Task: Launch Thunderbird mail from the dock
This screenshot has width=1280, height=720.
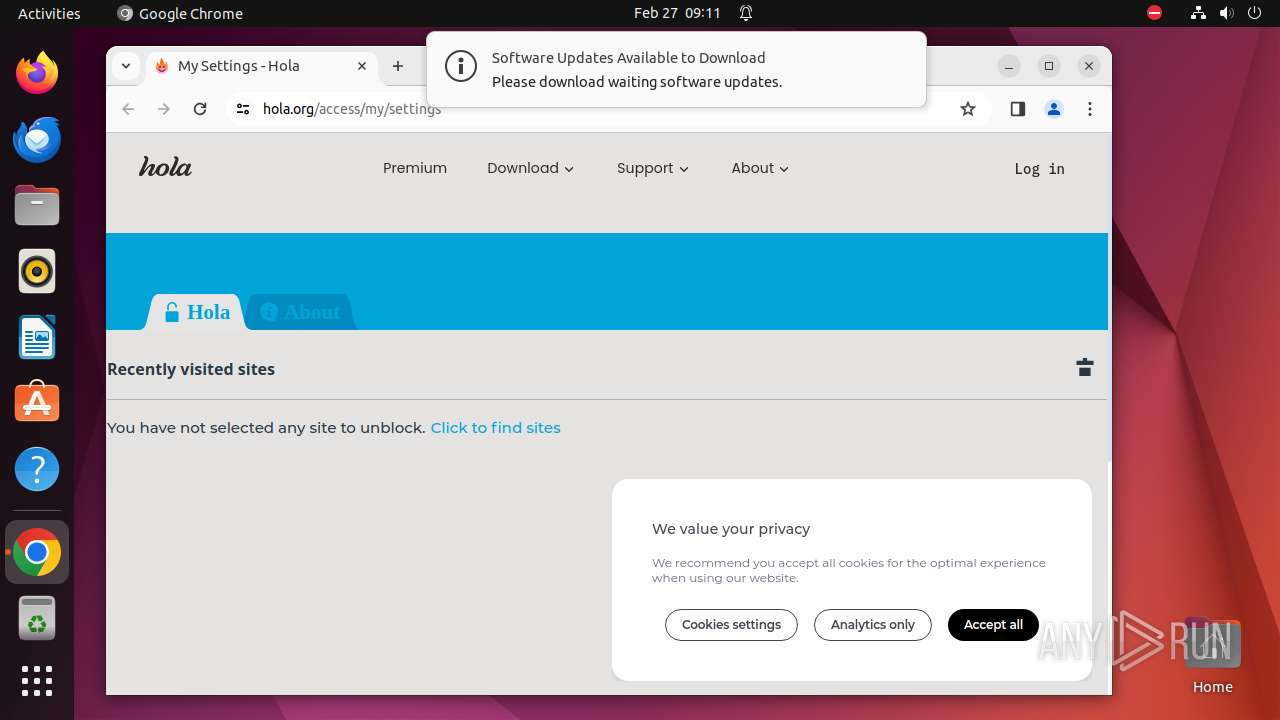Action: click(x=37, y=139)
